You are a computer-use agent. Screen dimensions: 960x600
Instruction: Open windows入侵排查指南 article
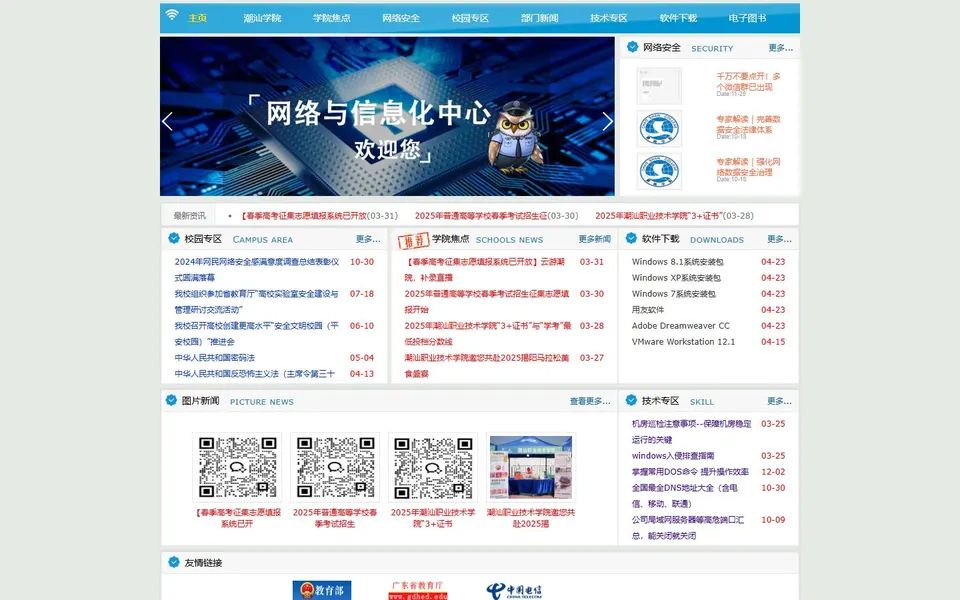point(673,456)
